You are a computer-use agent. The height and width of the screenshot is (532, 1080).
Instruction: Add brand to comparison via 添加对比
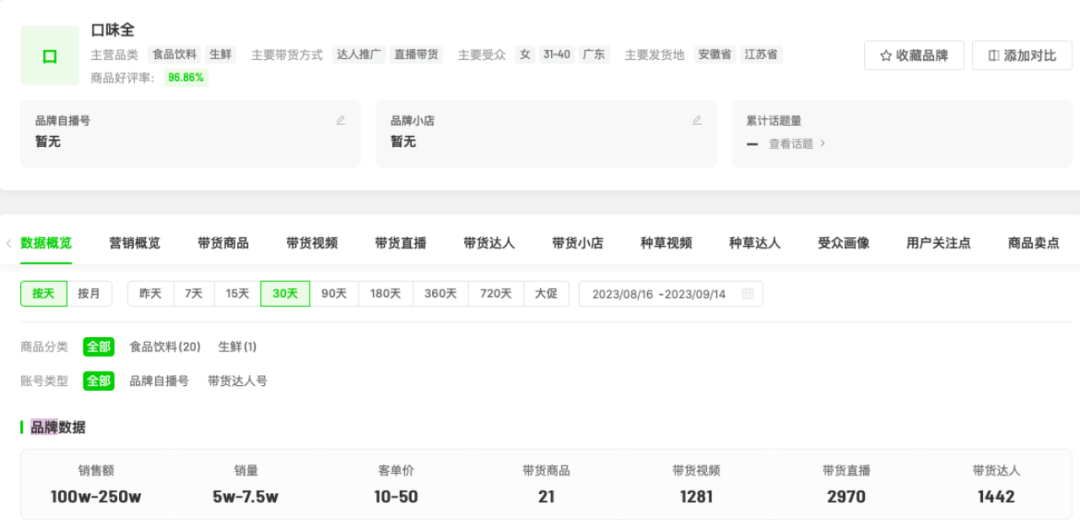point(1021,55)
